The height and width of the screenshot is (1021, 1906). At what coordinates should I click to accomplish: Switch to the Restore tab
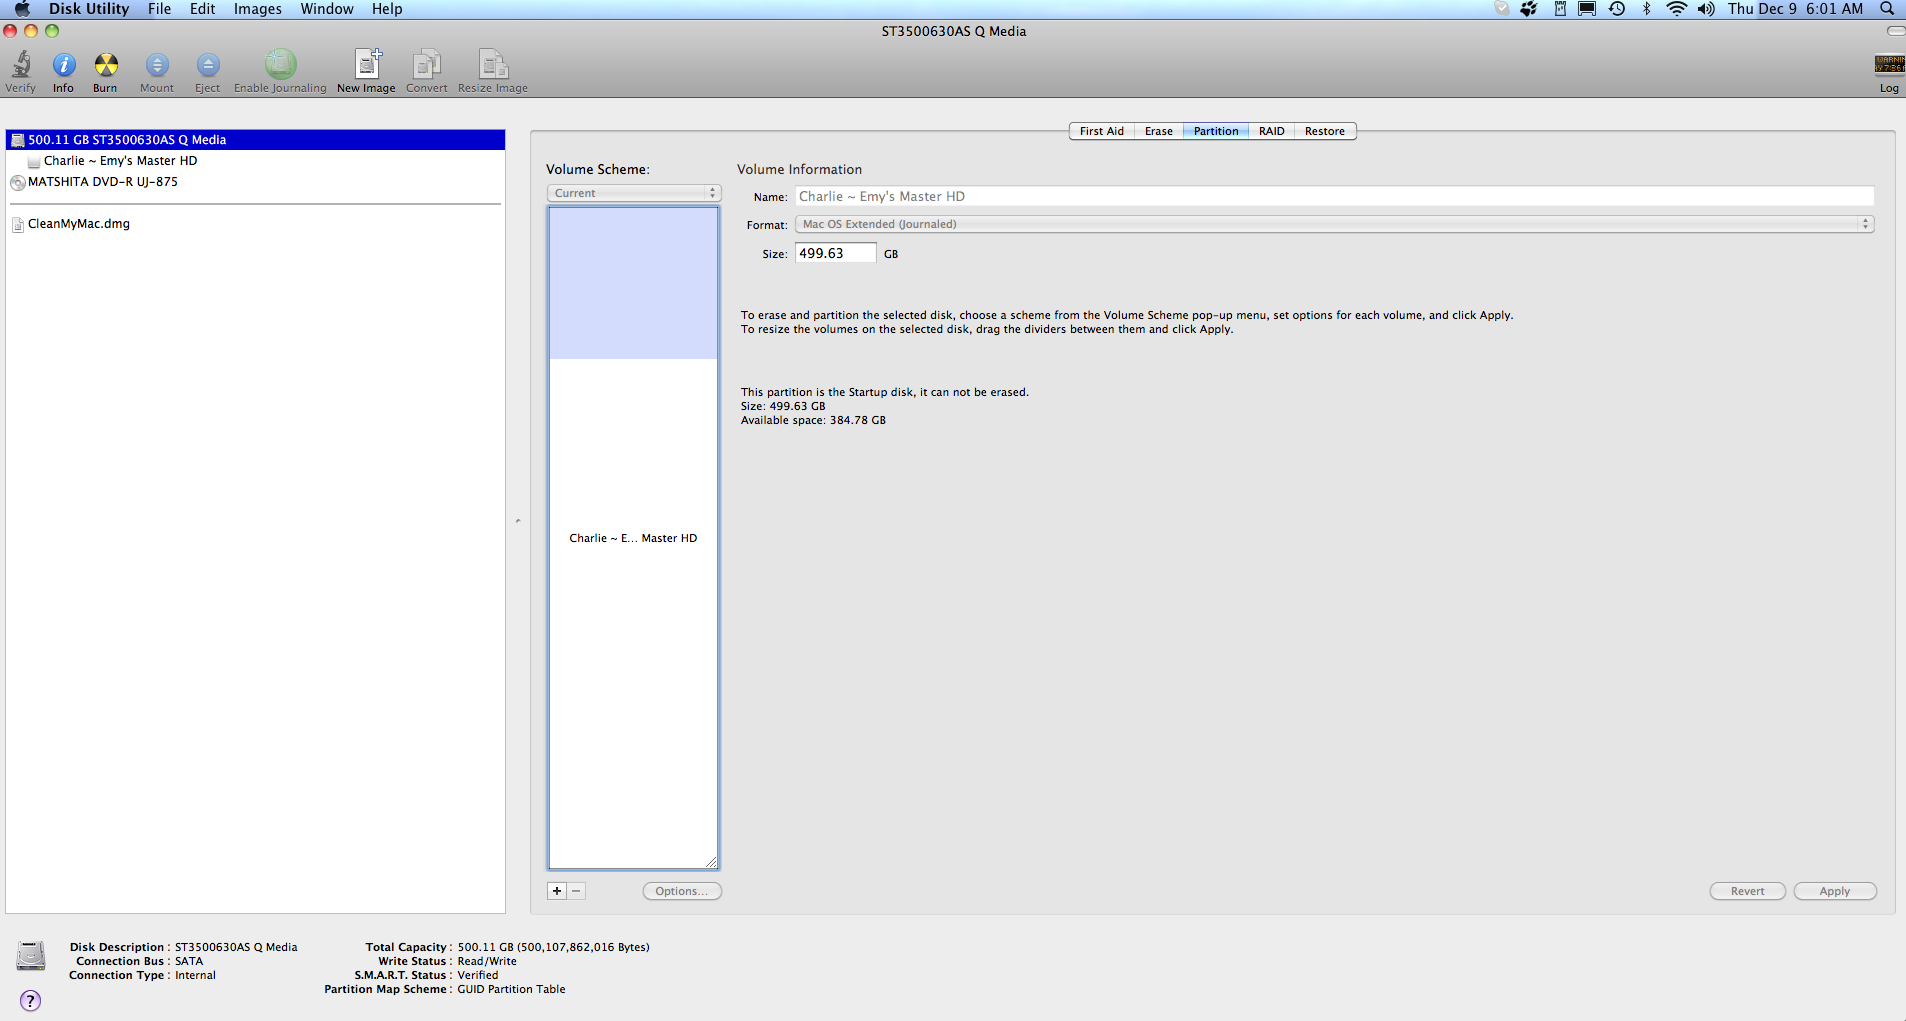pyautogui.click(x=1325, y=131)
